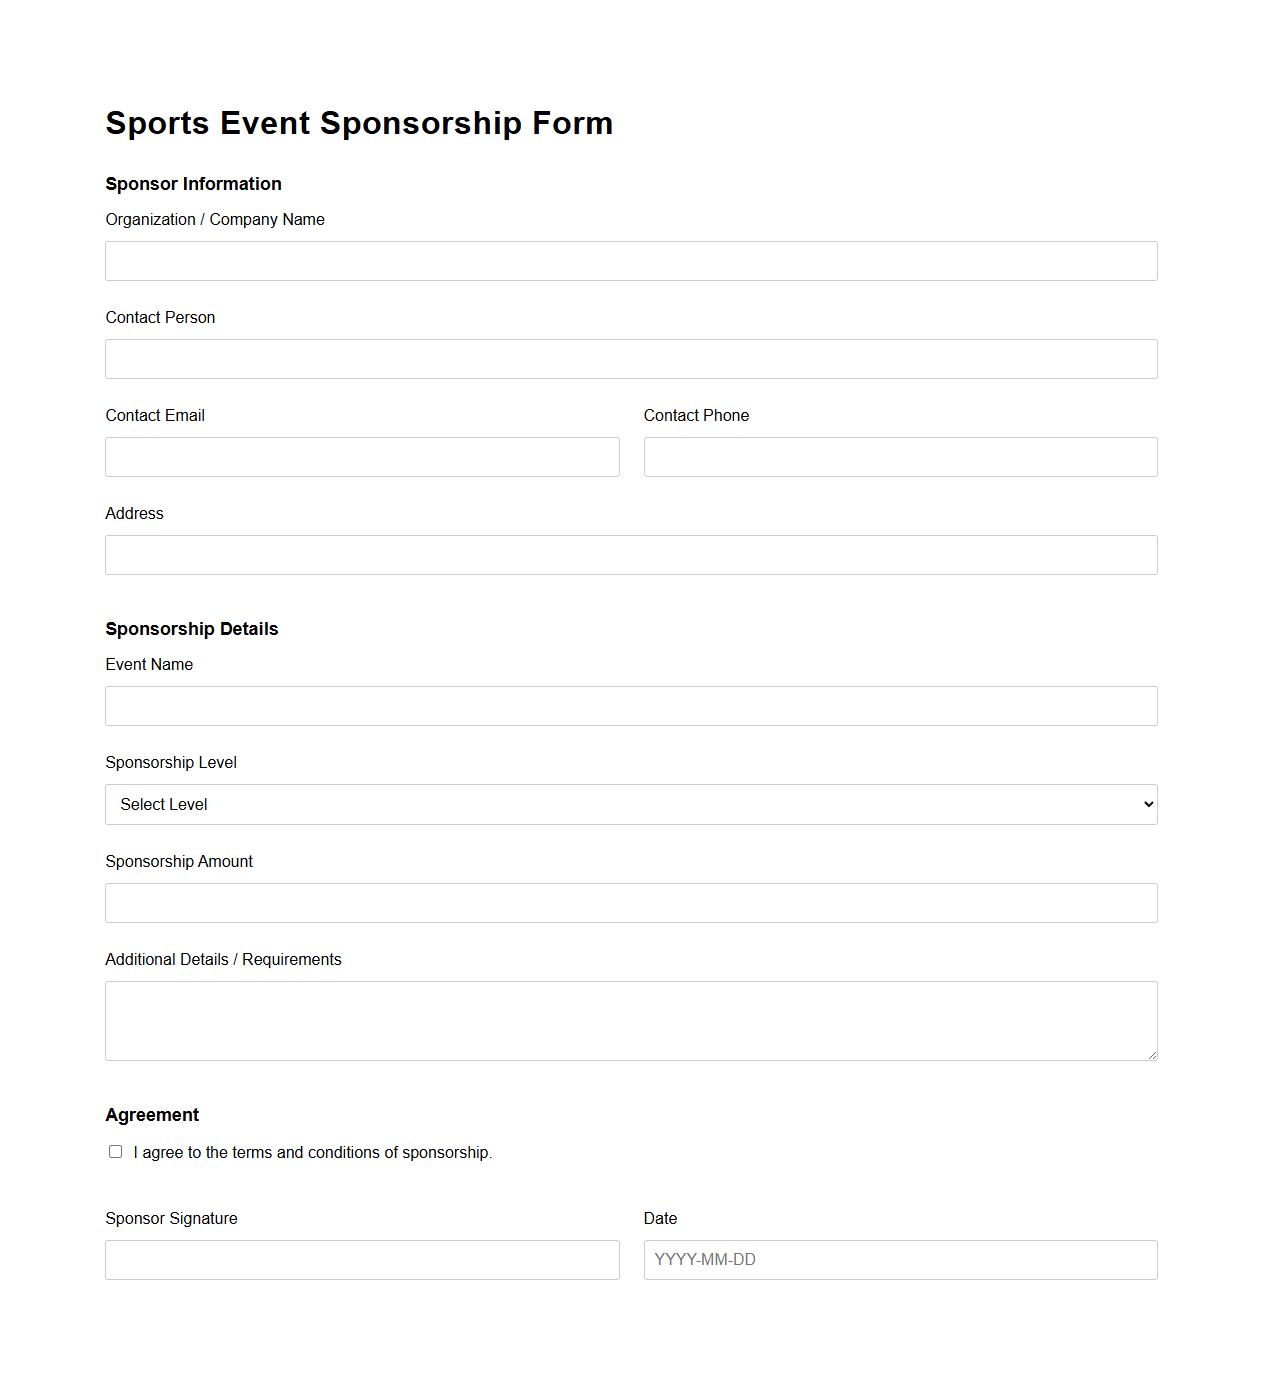The height and width of the screenshot is (1392, 1263).
Task: Select the Sponsorship Amount field
Action: (x=630, y=903)
